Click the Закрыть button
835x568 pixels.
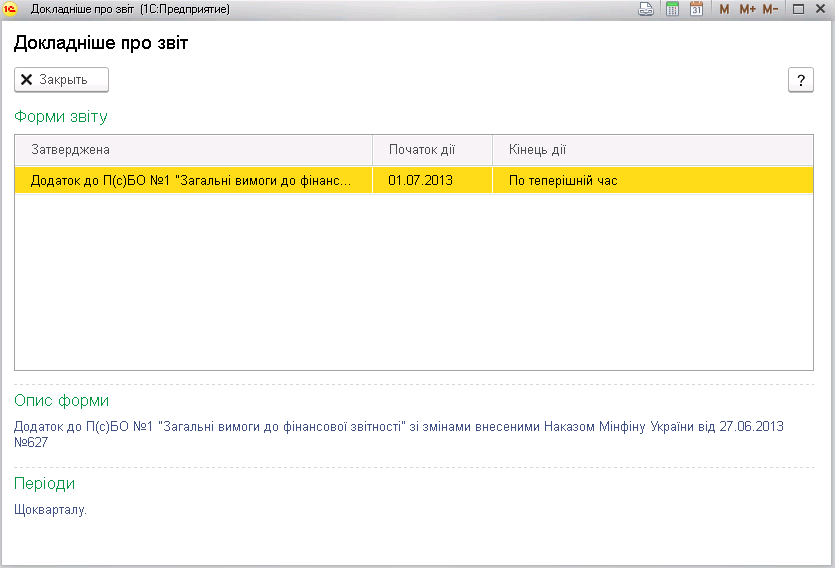coord(61,80)
